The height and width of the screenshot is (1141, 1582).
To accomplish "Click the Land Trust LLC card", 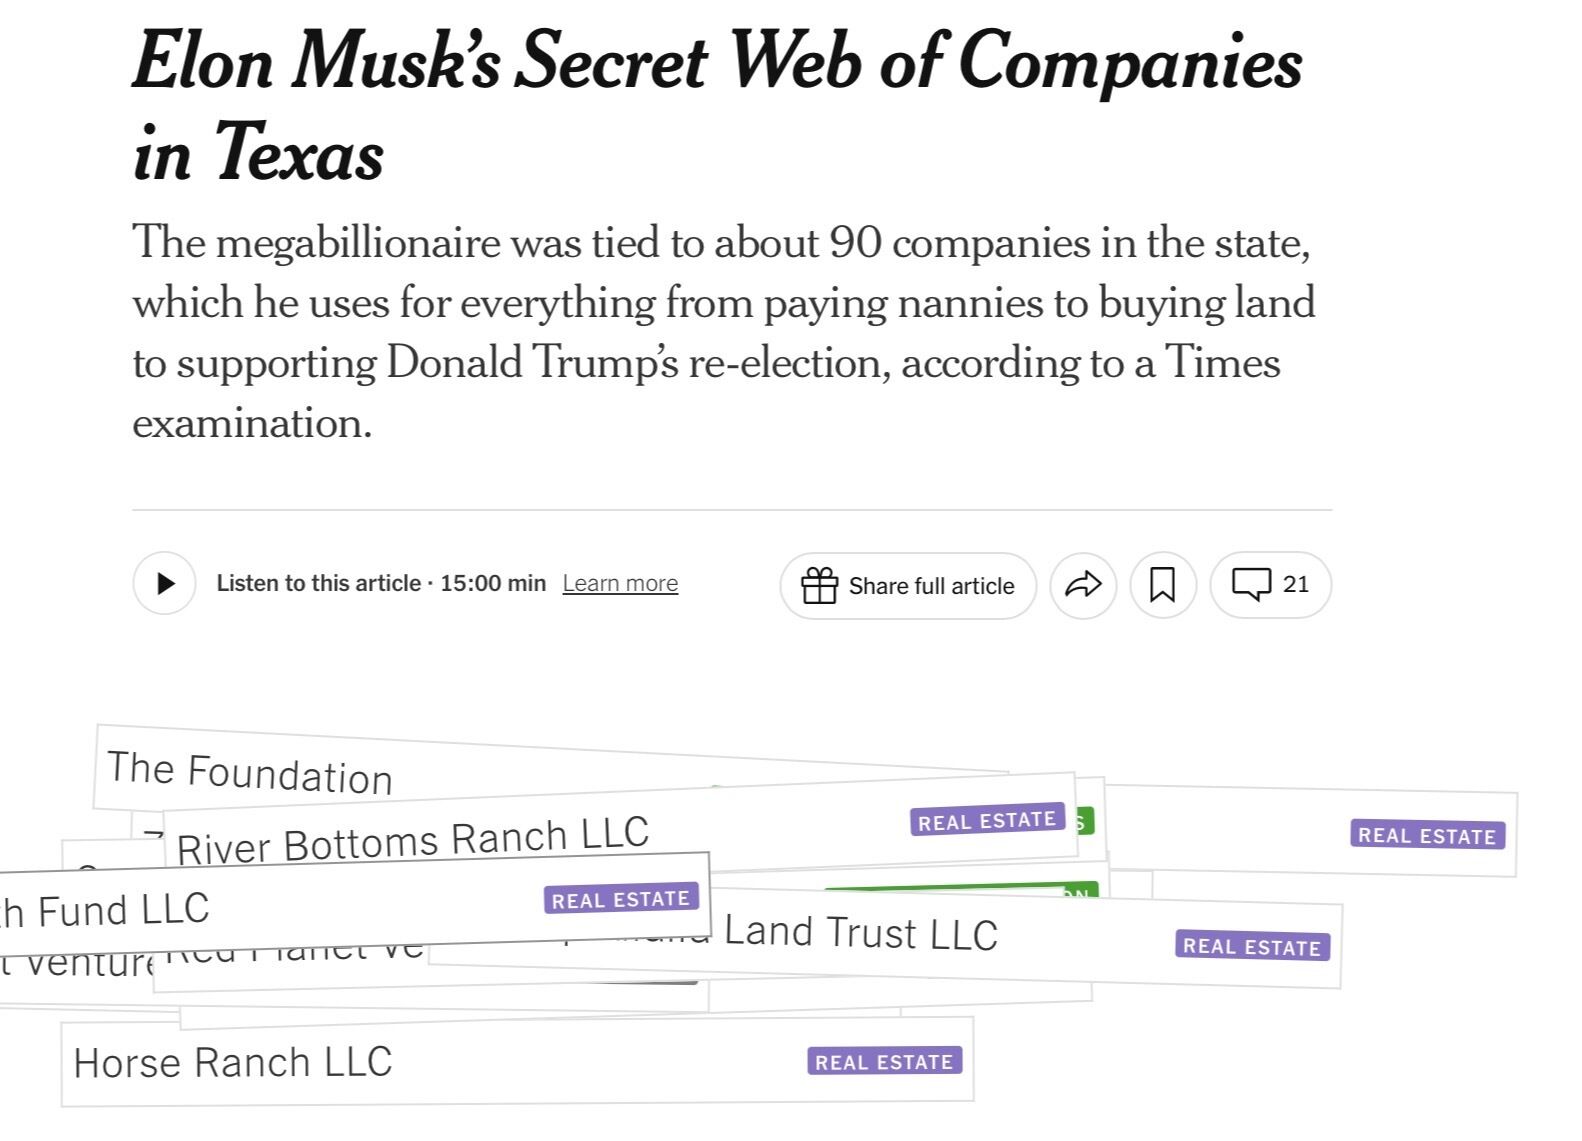I will (x=860, y=933).
